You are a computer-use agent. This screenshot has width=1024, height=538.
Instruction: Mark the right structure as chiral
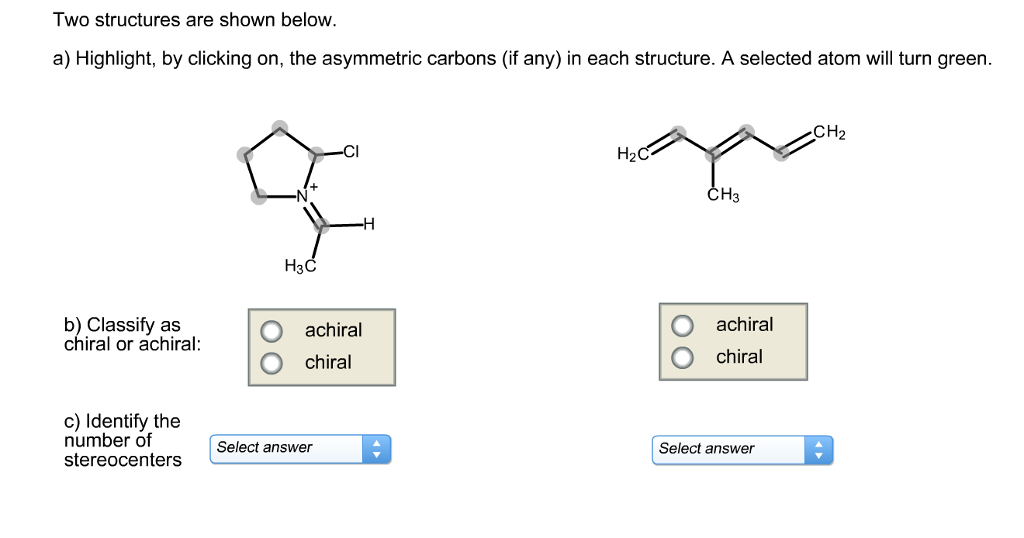682,357
